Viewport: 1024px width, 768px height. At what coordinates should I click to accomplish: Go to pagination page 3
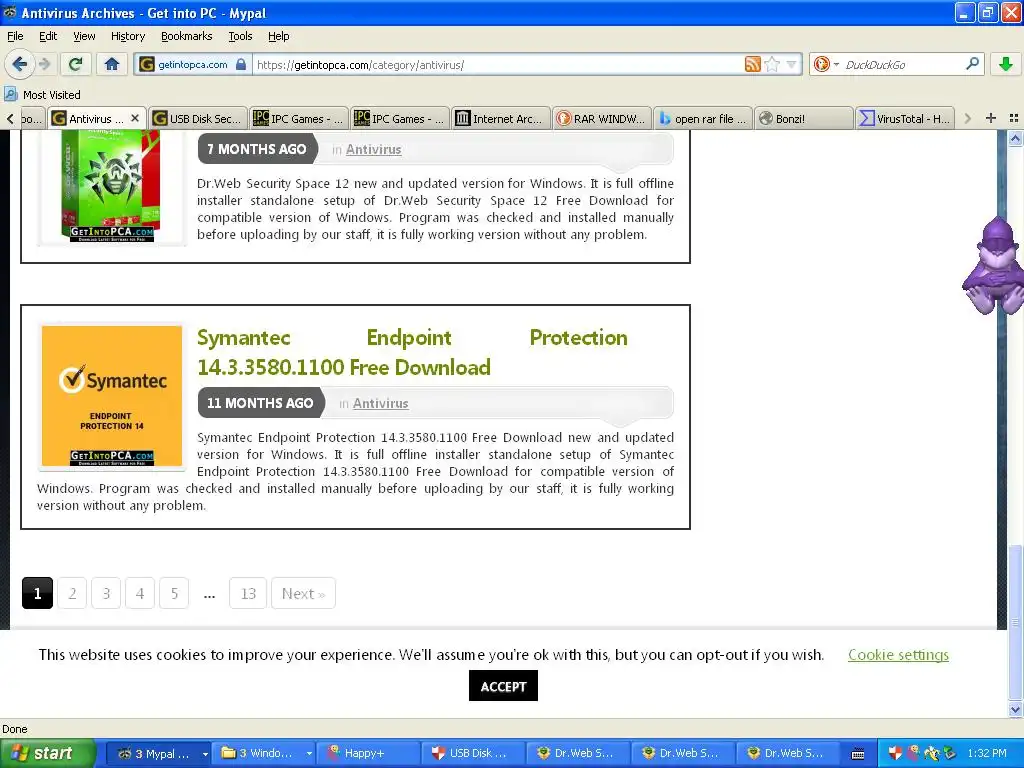tap(106, 593)
